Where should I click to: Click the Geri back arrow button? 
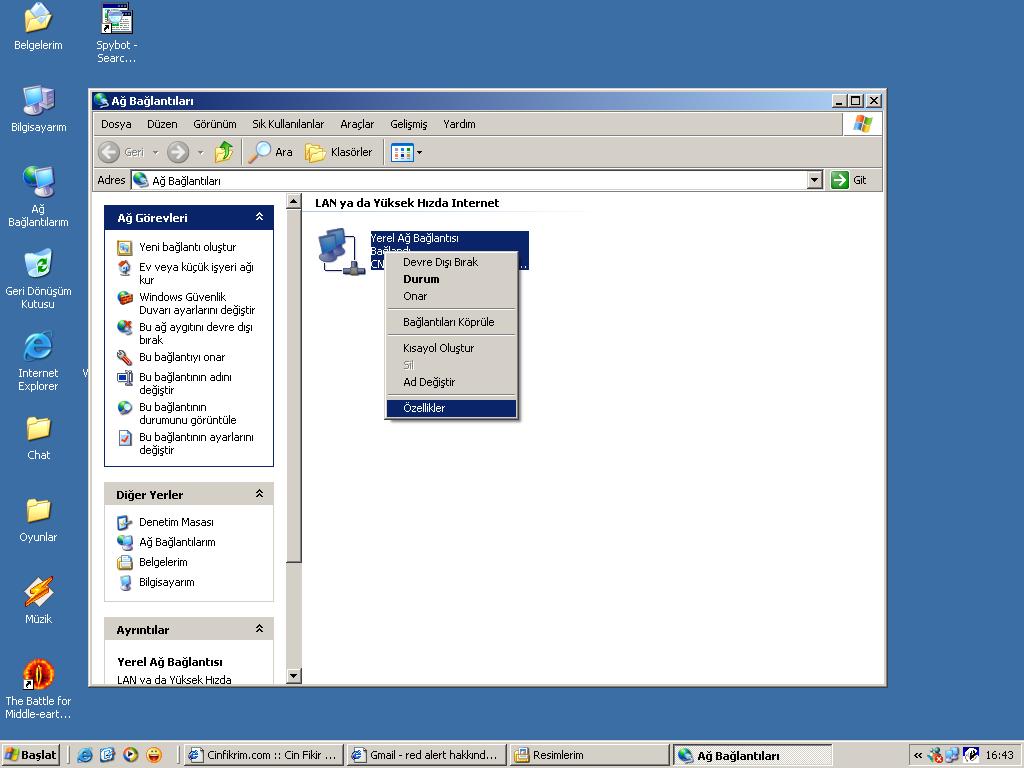[121, 152]
